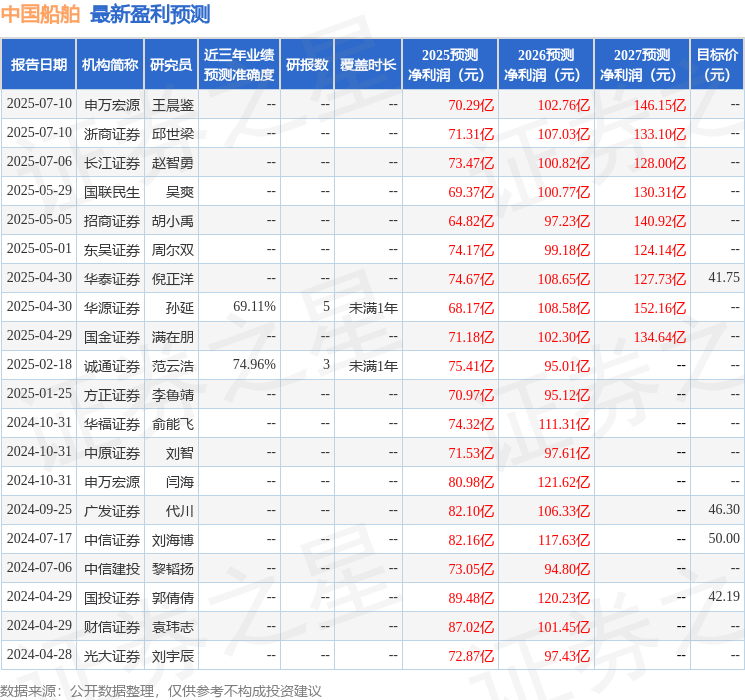Select institution 国联民生

coord(112,192)
